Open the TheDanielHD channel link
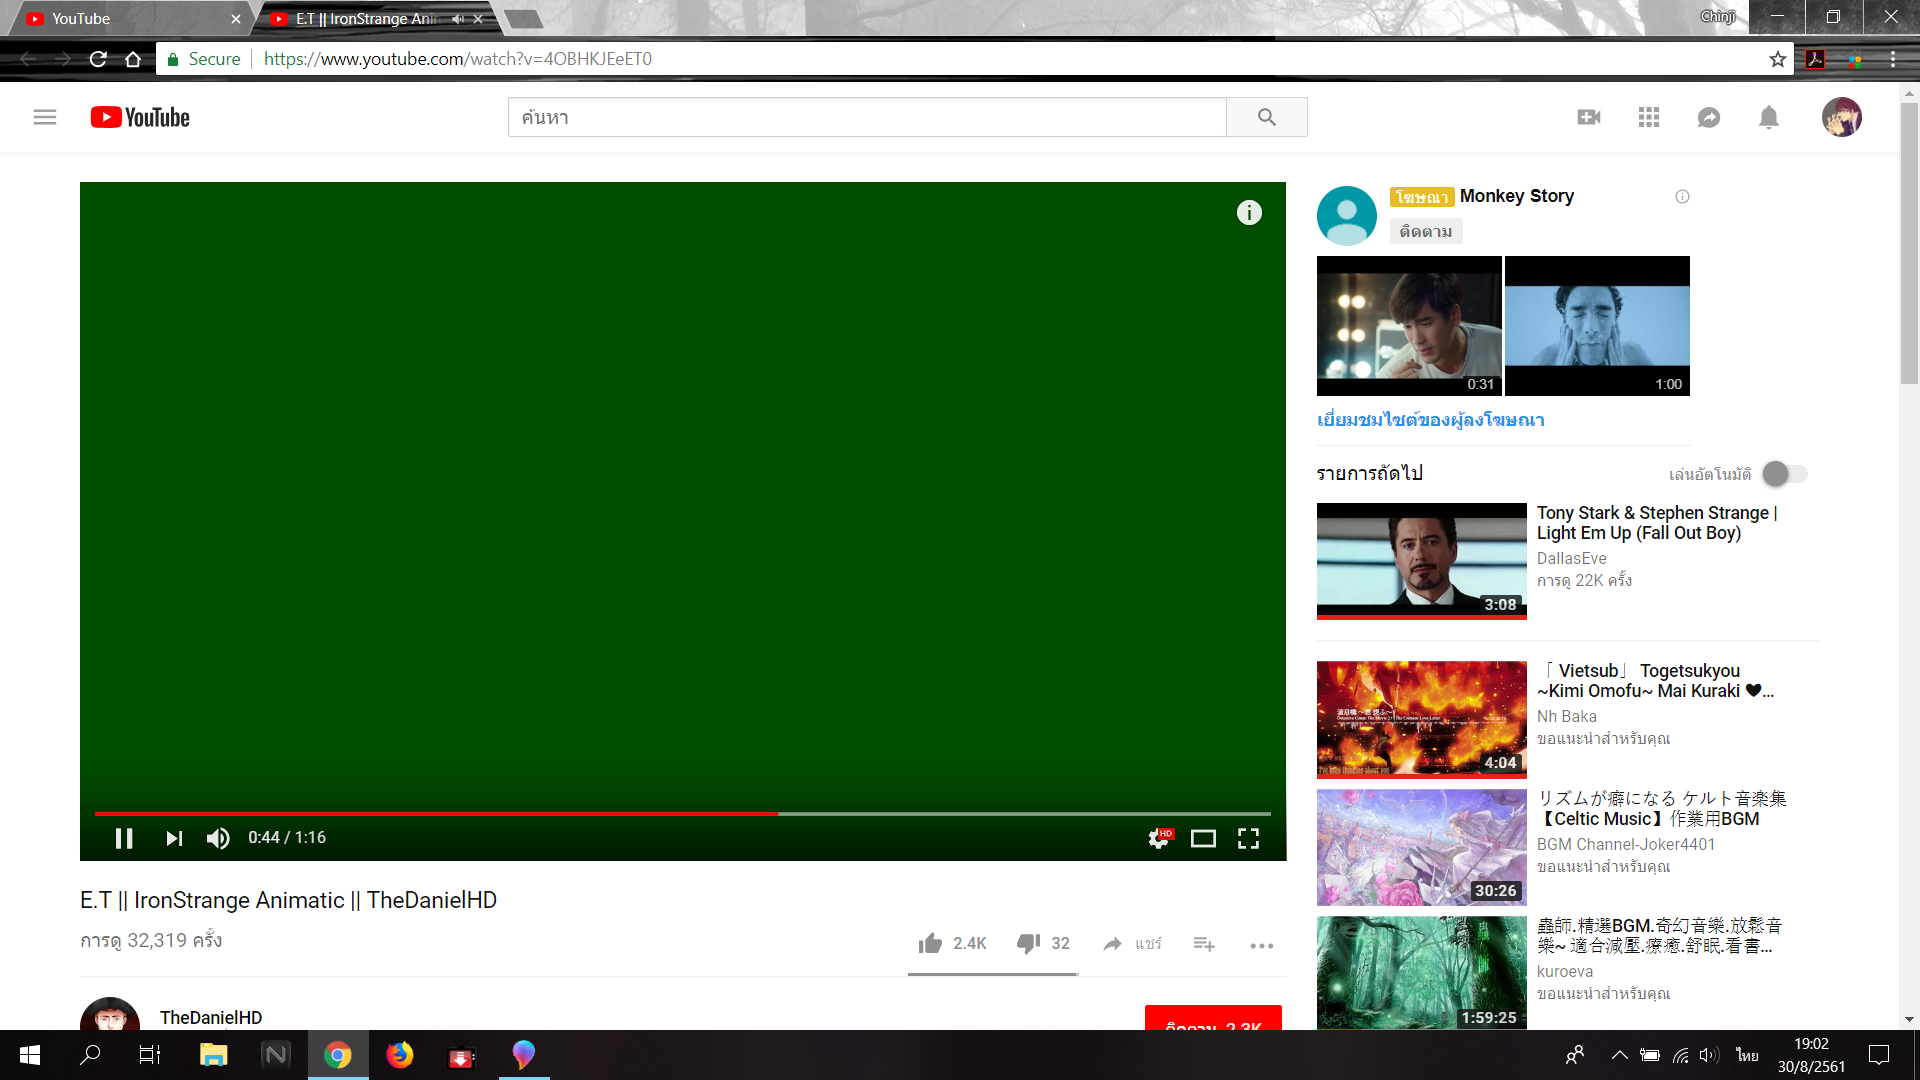This screenshot has width=1920, height=1080. (x=211, y=1017)
